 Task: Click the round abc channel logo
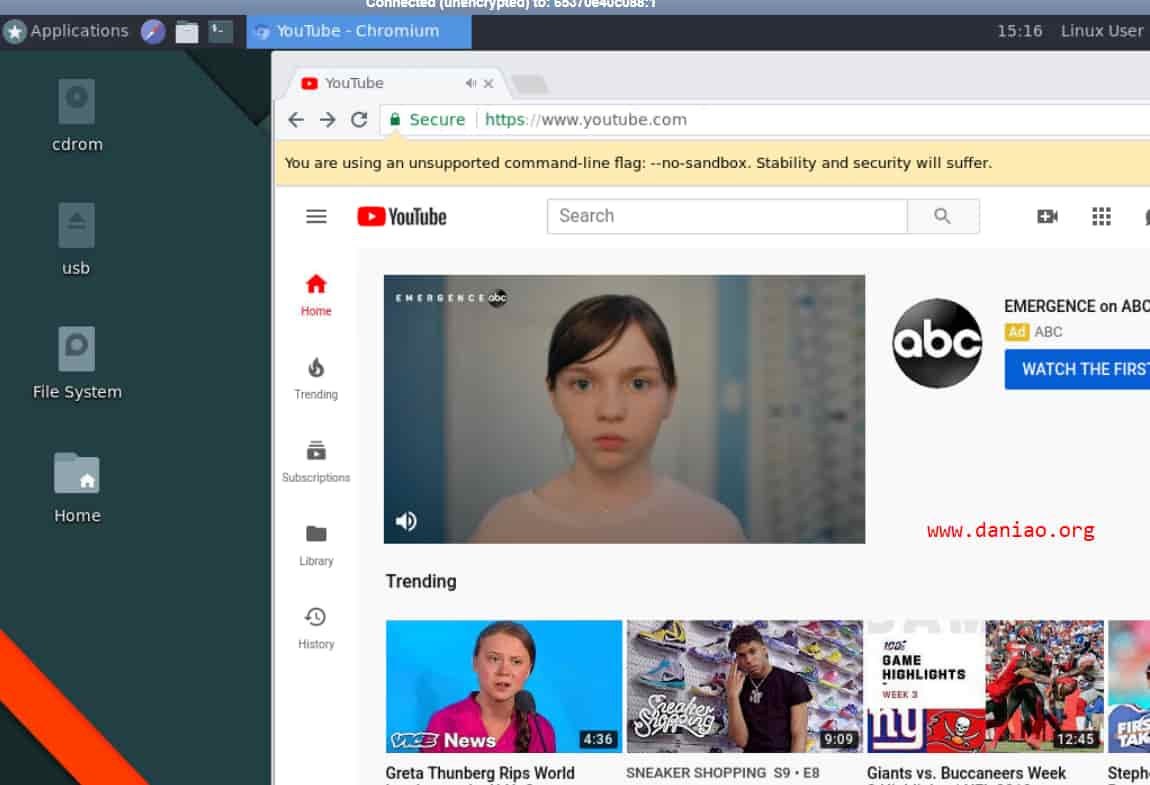pyautogui.click(x=937, y=343)
